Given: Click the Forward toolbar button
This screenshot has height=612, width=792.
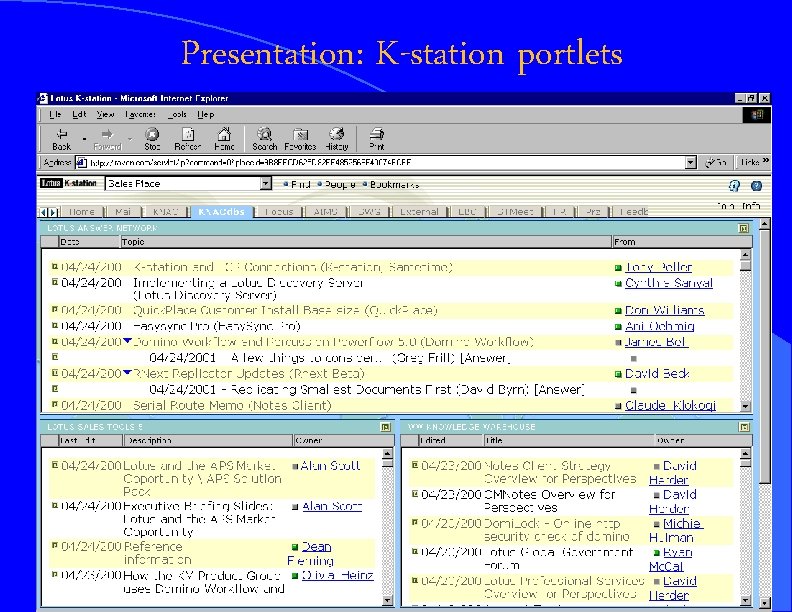Looking at the screenshot, I should pyautogui.click(x=107, y=139).
